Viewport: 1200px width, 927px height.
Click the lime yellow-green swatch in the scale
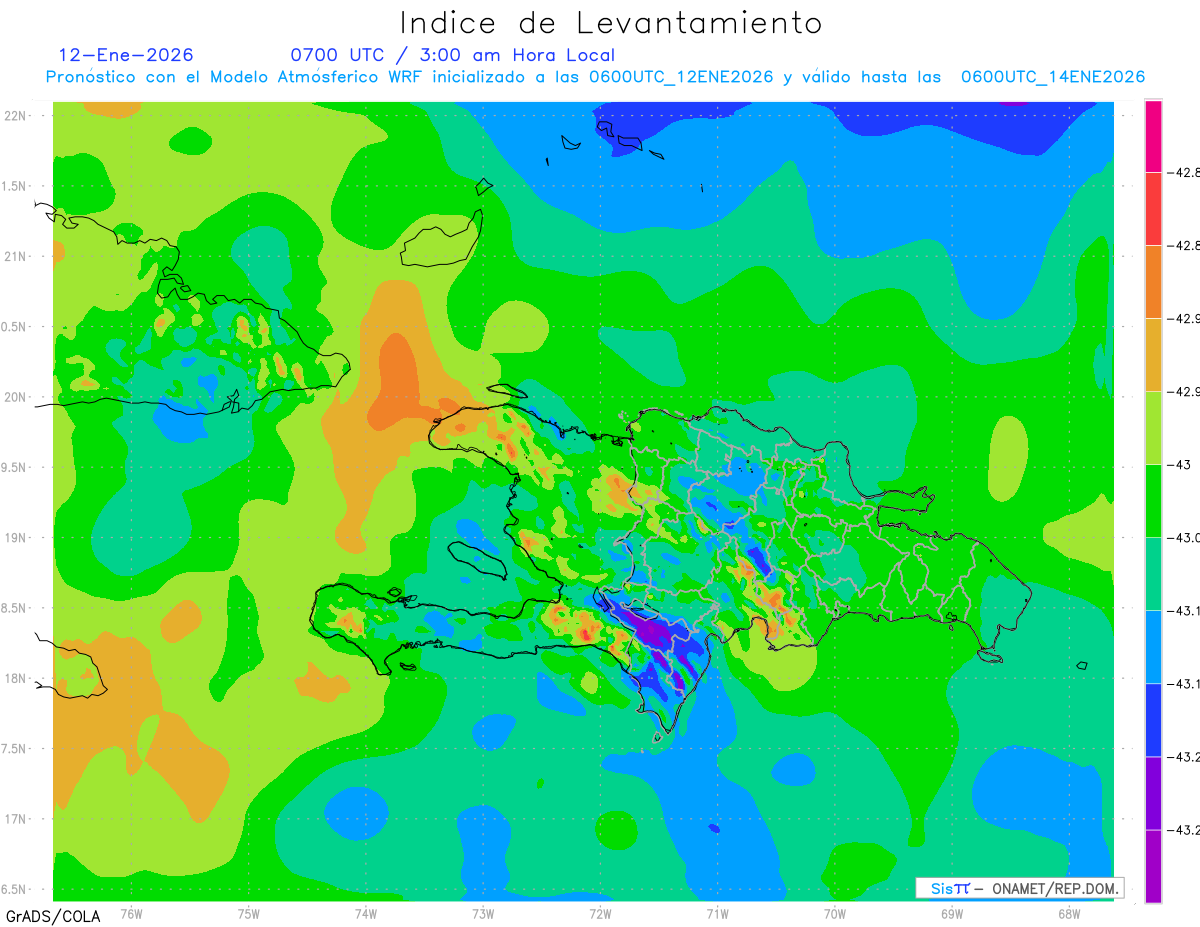1153,427
